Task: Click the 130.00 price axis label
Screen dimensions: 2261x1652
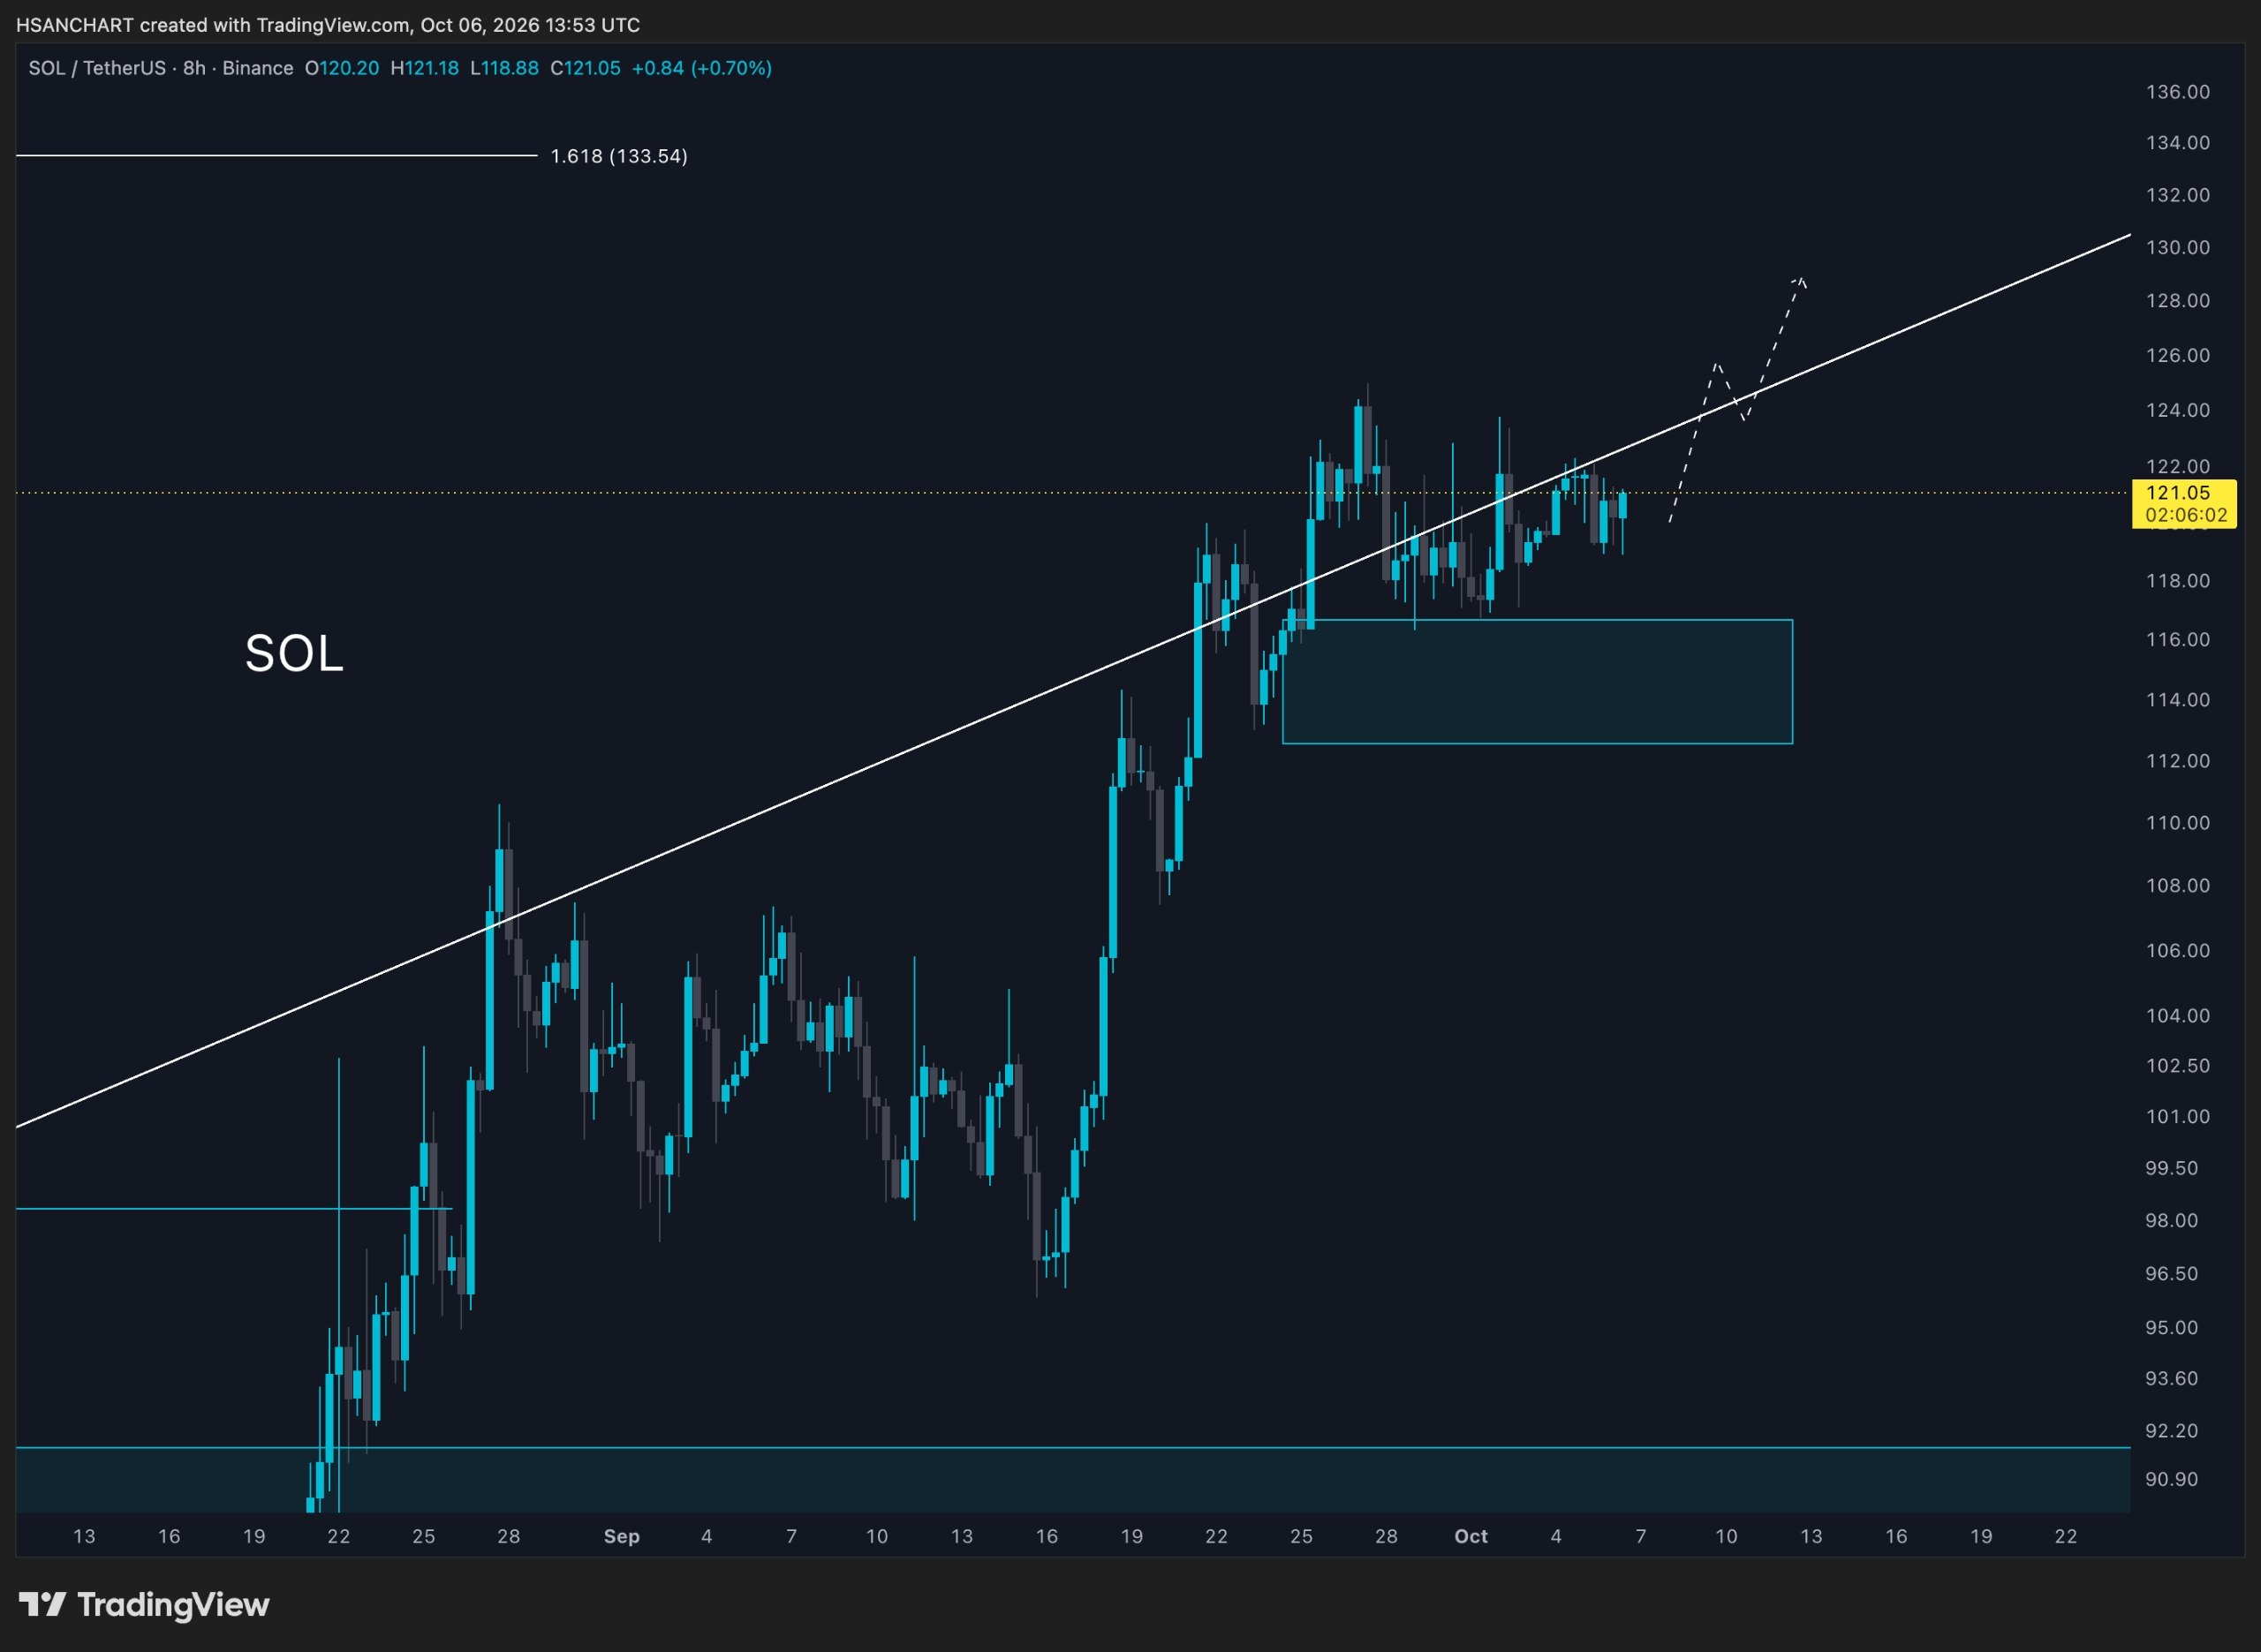Action: click(x=2177, y=247)
